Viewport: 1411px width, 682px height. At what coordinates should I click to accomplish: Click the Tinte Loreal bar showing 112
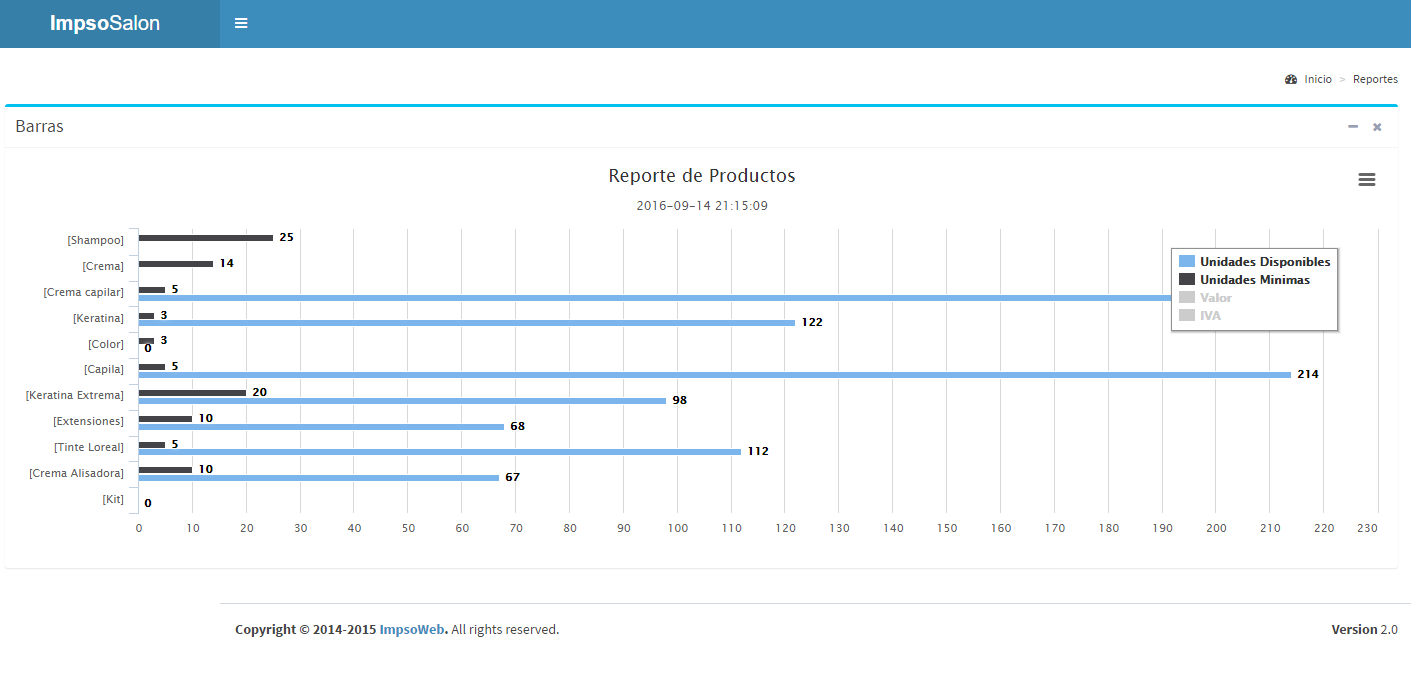(439, 452)
